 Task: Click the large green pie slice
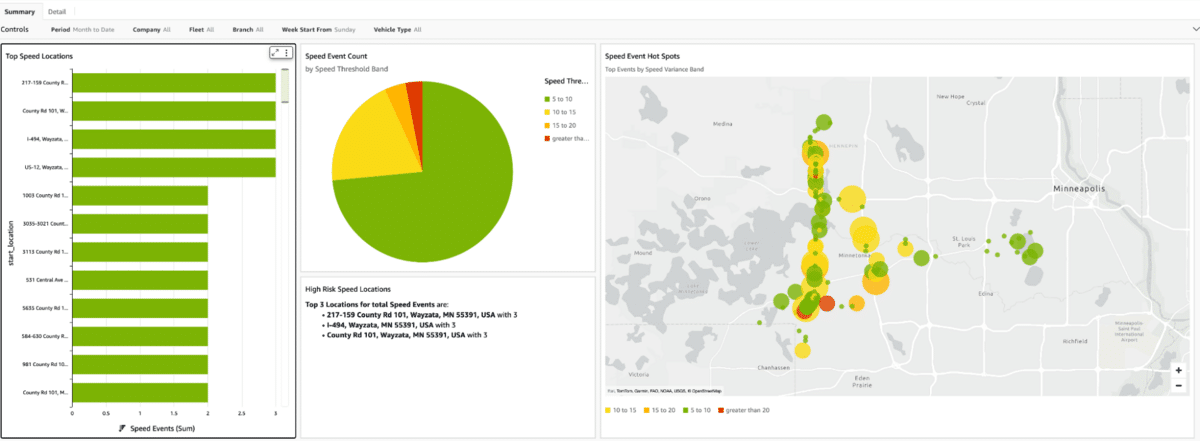(x=440, y=200)
